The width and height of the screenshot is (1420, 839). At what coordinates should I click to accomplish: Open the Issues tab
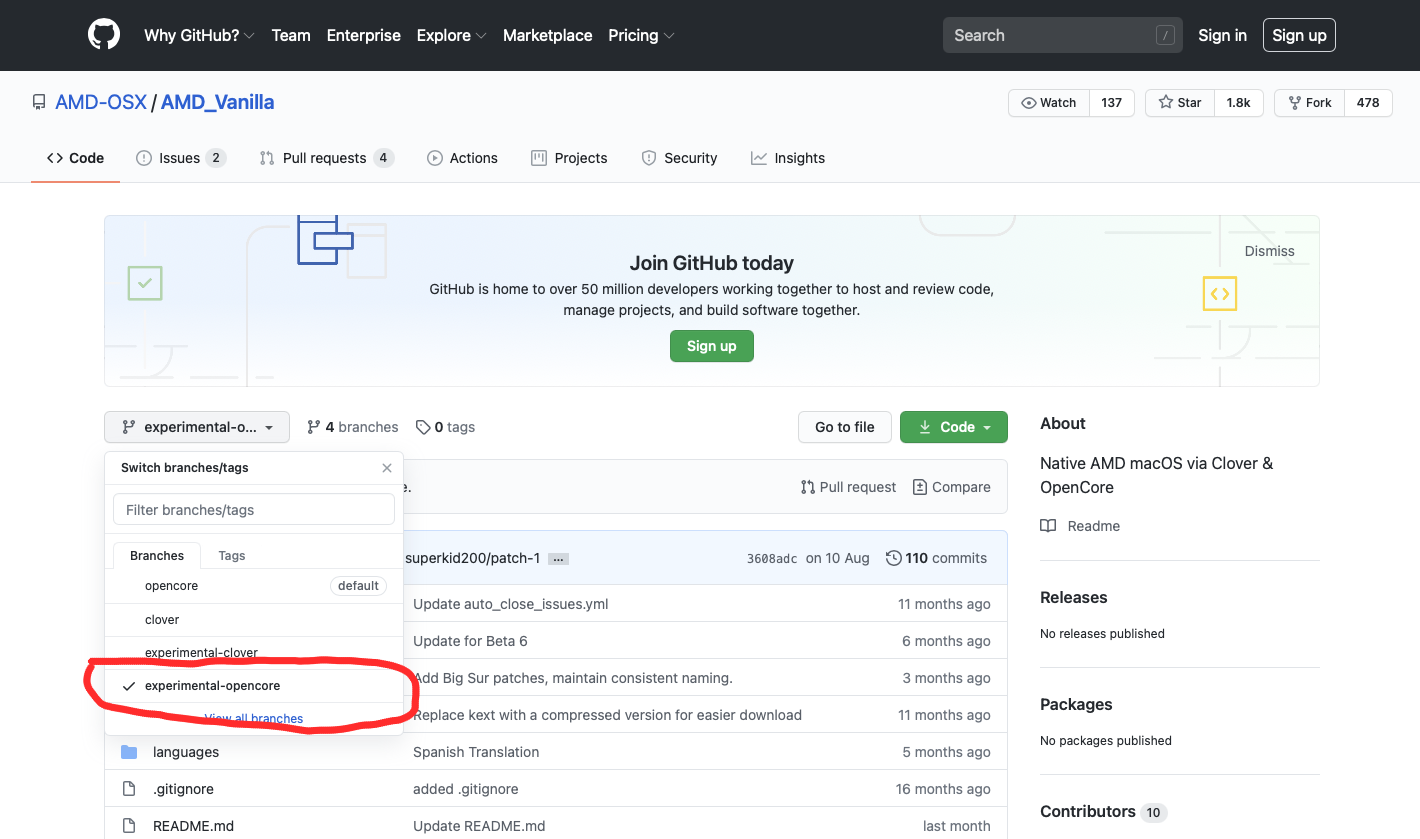(181, 158)
